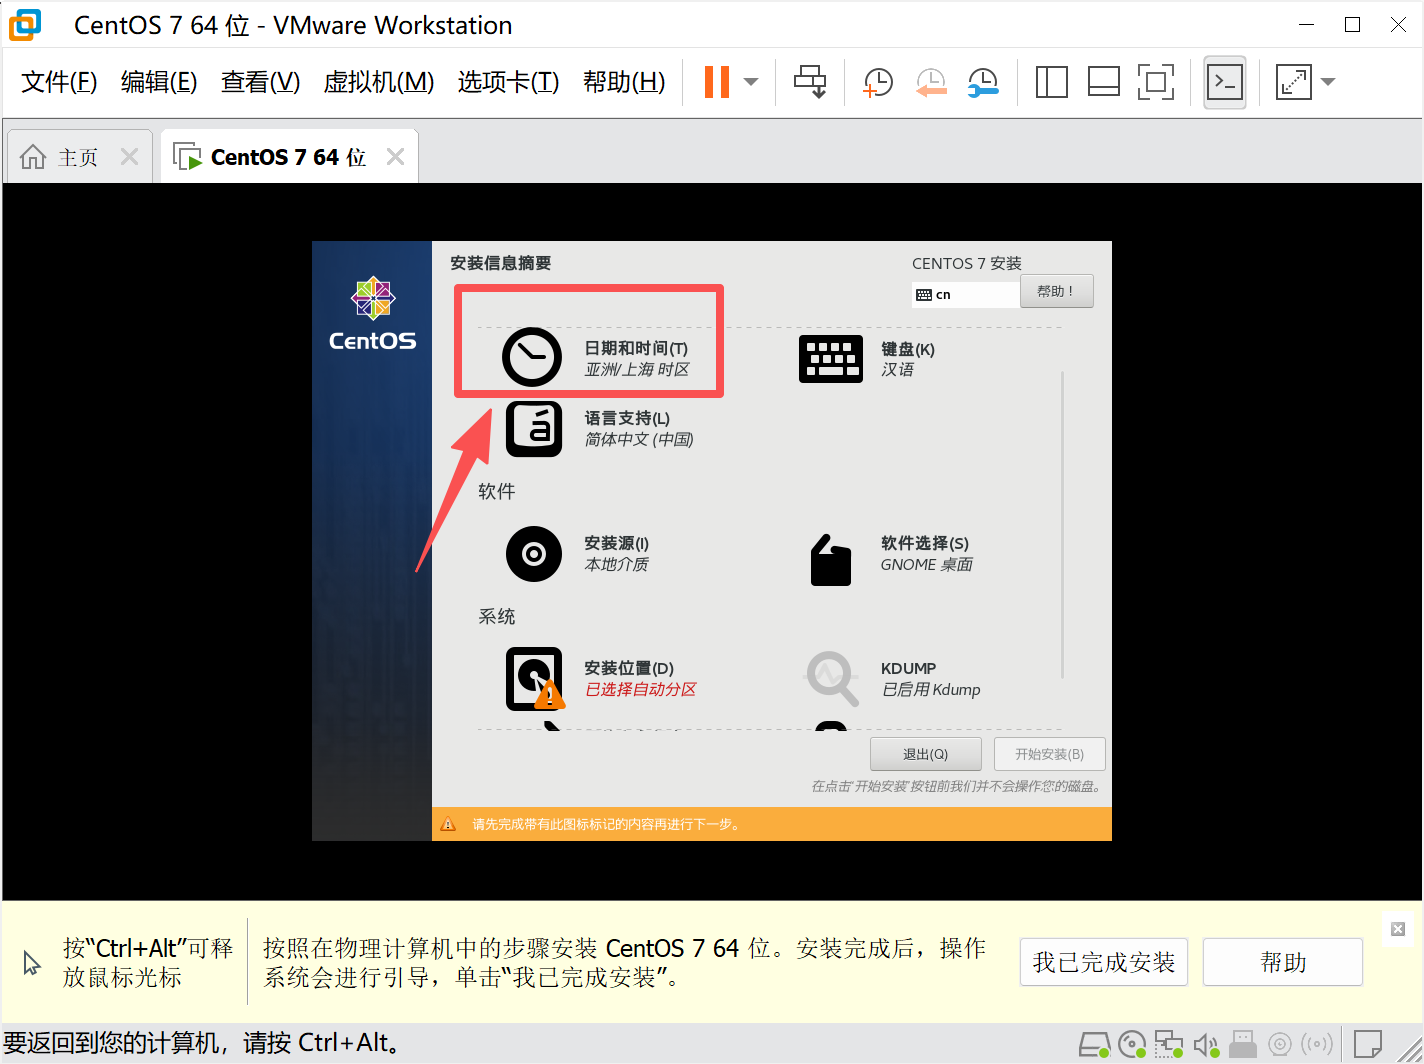
Task: Click the Bluetooth wireless status icon
Action: coord(1317,1045)
